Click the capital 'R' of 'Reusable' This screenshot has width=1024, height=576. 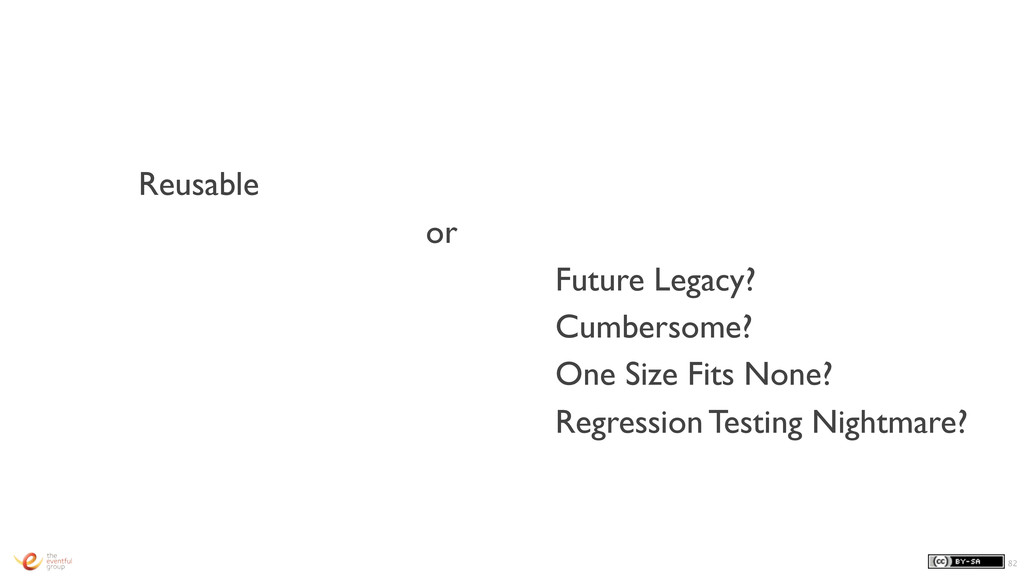[x=148, y=184]
